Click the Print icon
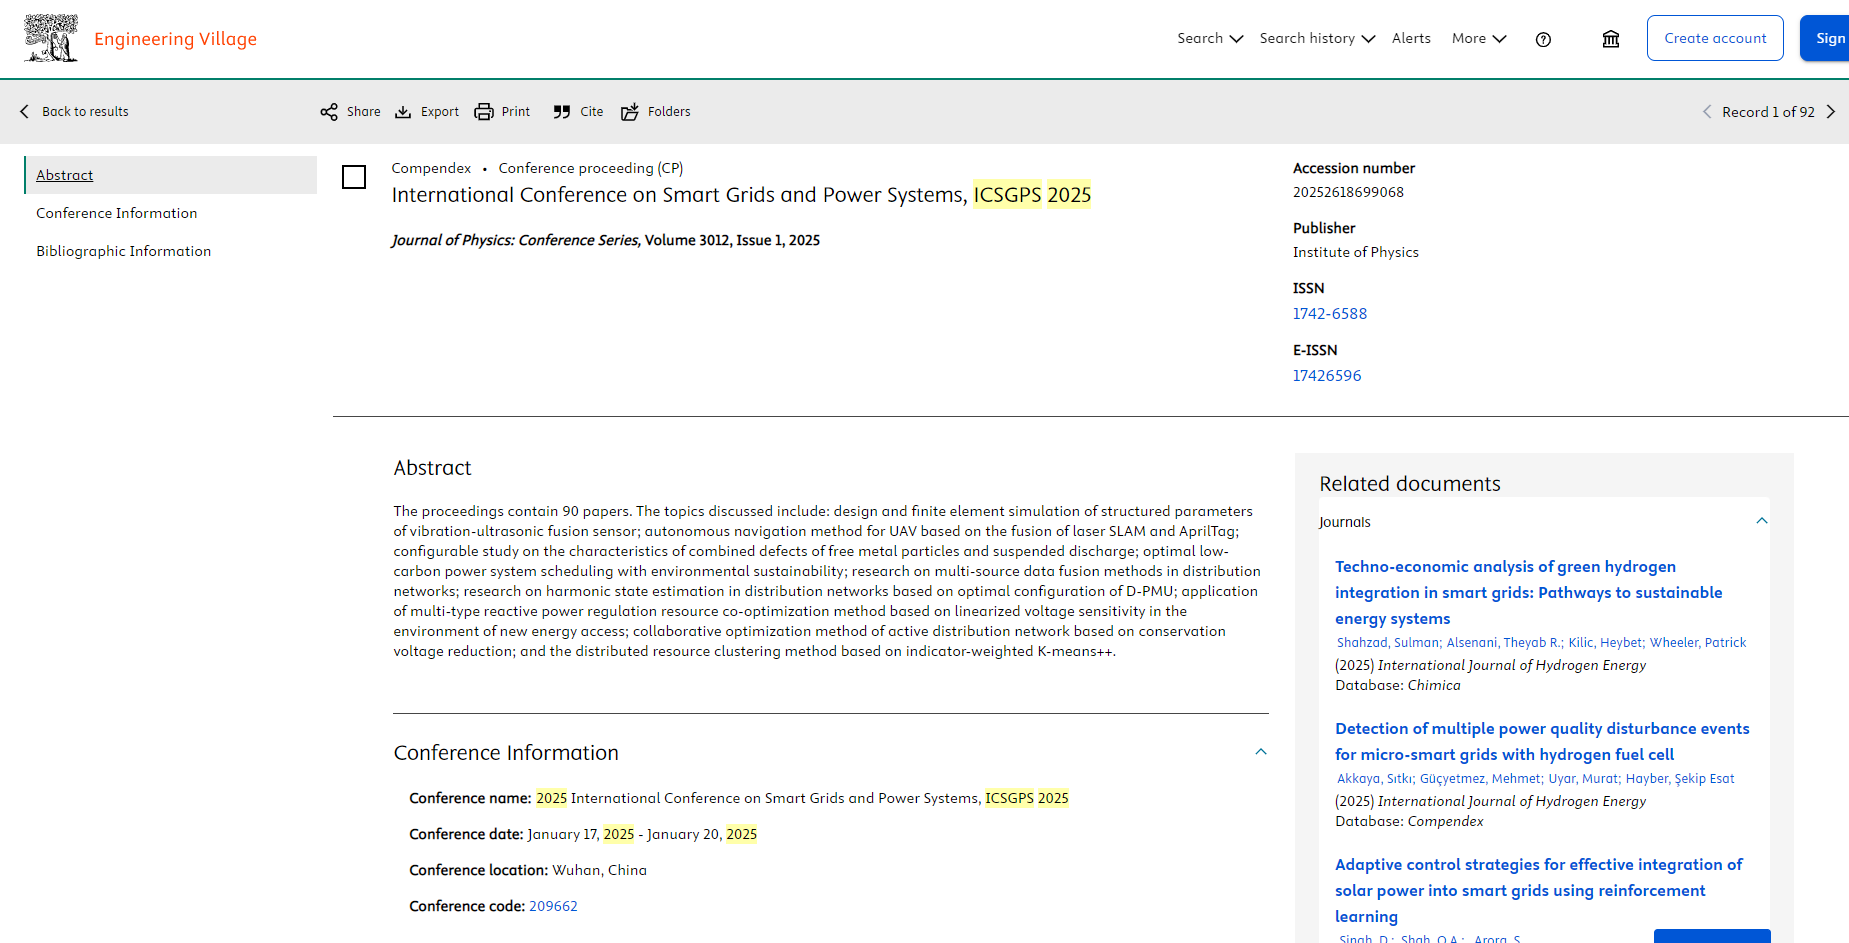Viewport: 1849px width, 943px height. click(x=484, y=112)
